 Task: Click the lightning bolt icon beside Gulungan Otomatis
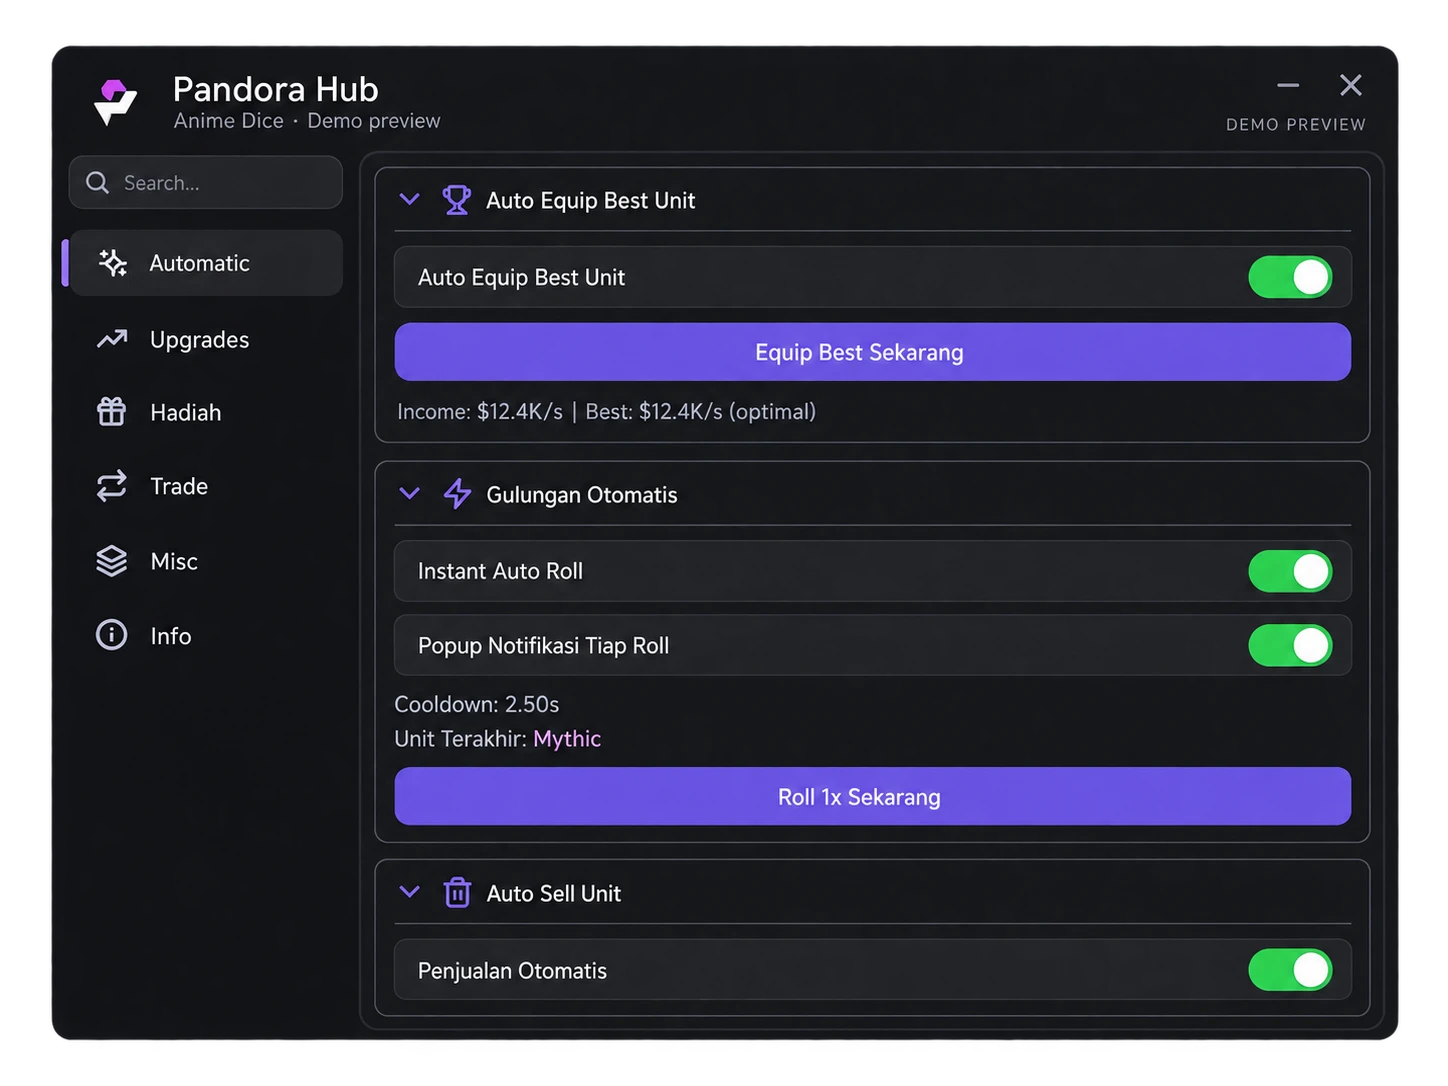click(x=457, y=494)
